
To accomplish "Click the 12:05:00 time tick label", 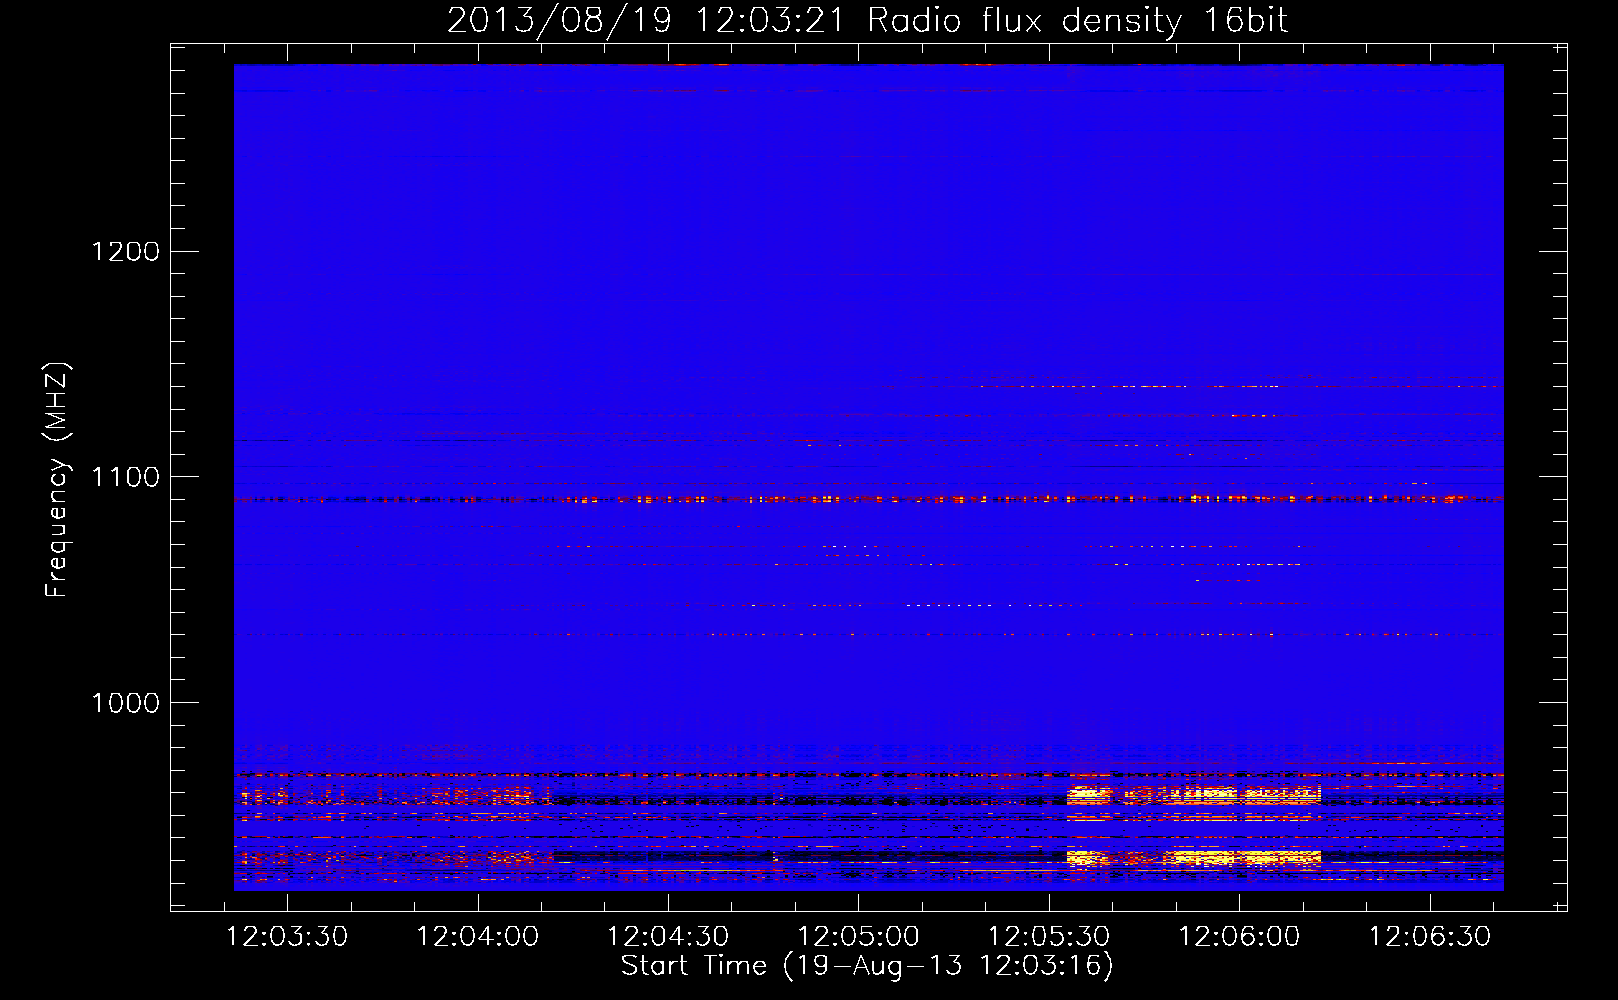I will point(858,937).
